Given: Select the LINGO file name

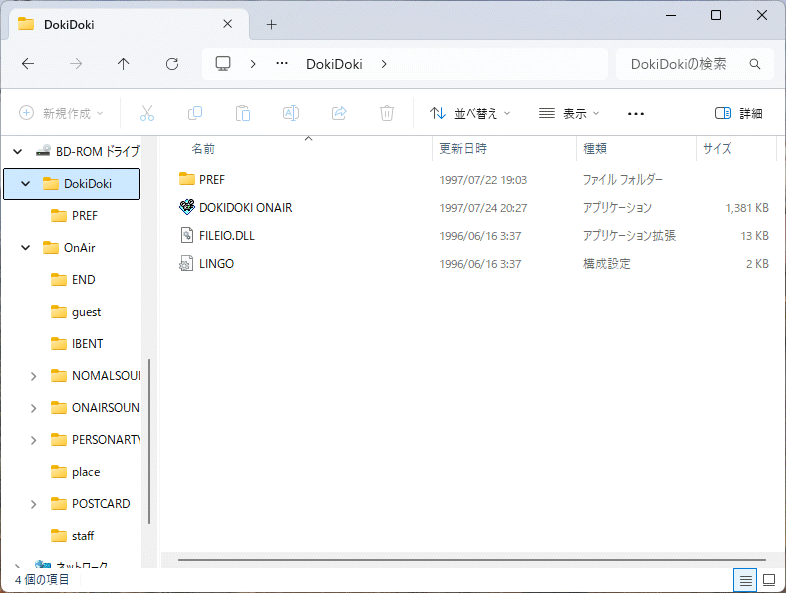Looking at the screenshot, I should [216, 264].
